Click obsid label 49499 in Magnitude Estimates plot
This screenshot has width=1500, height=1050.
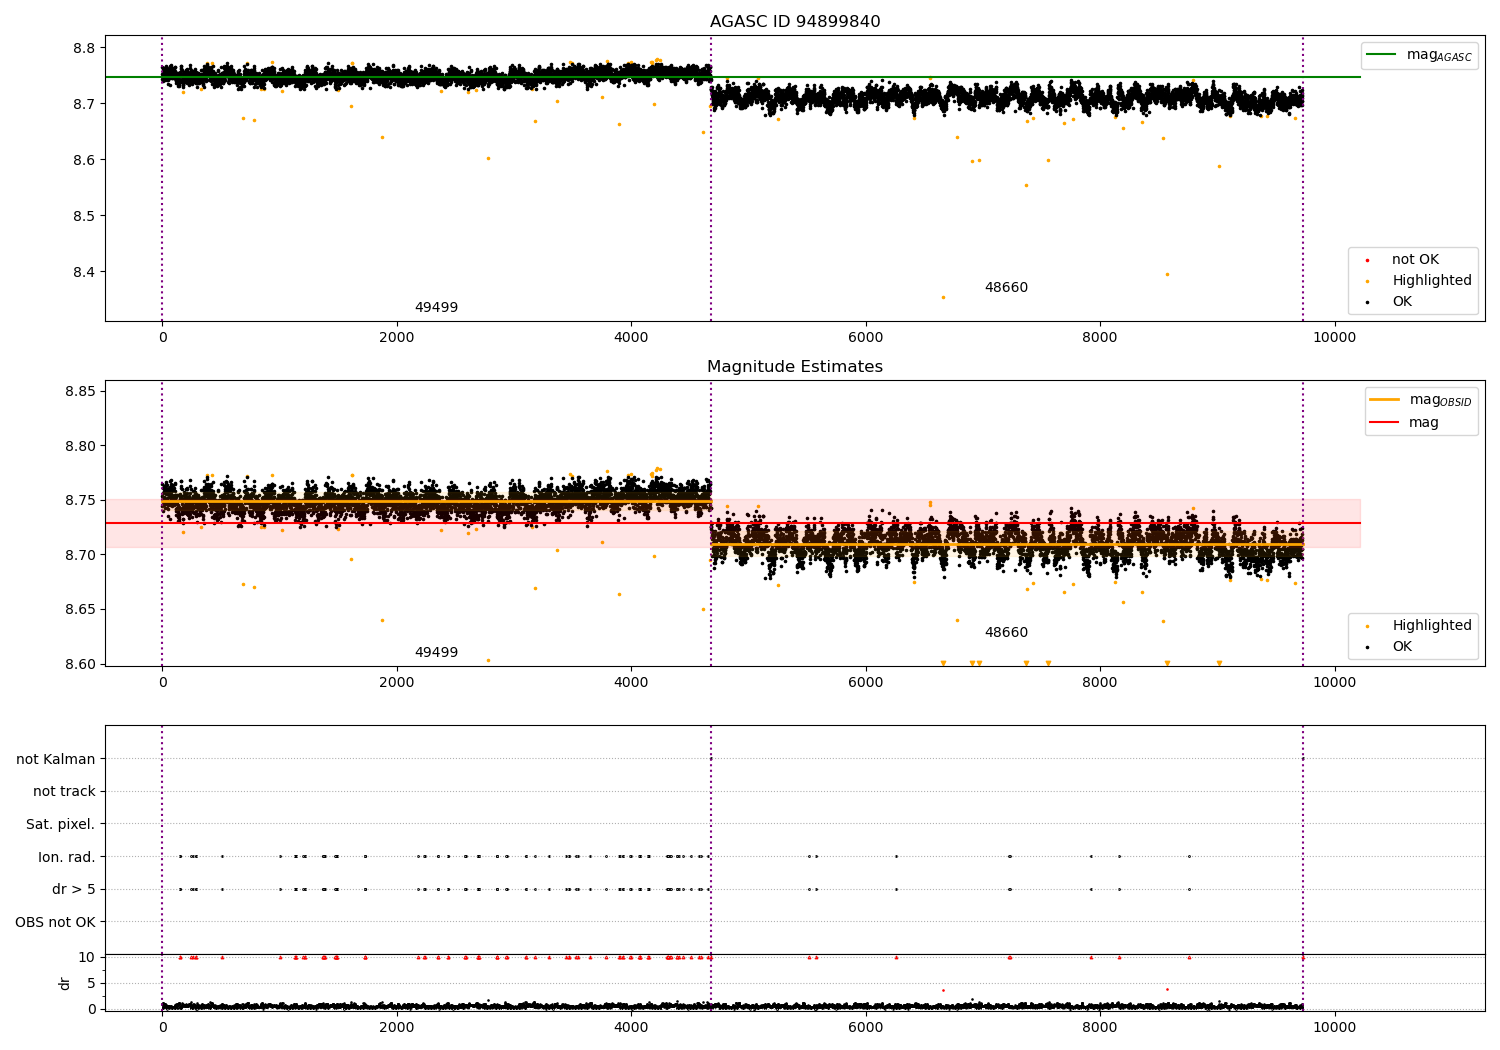click(436, 653)
